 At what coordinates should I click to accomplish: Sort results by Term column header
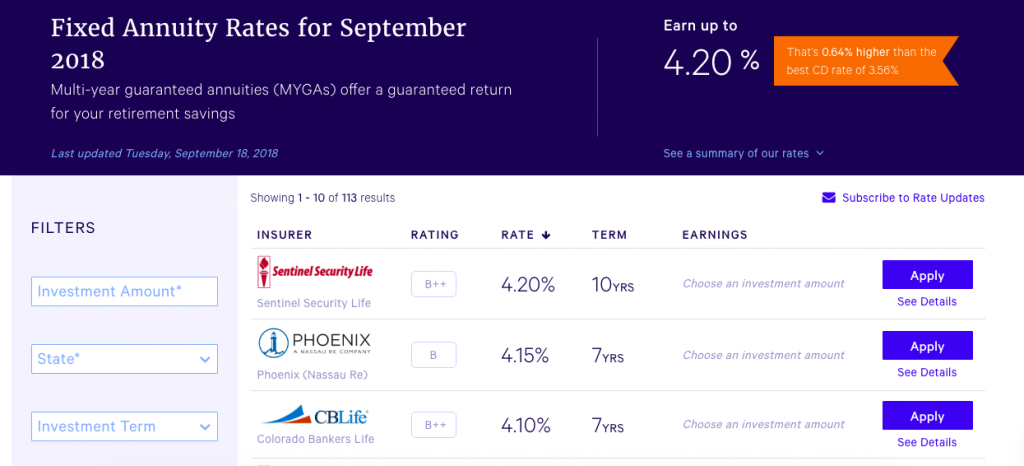click(x=609, y=235)
